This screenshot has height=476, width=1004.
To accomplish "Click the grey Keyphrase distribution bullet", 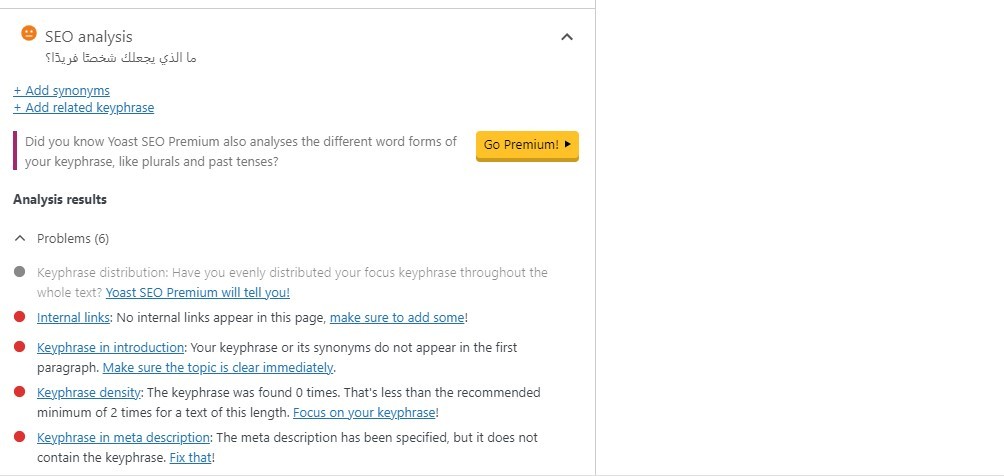I will 19,272.
